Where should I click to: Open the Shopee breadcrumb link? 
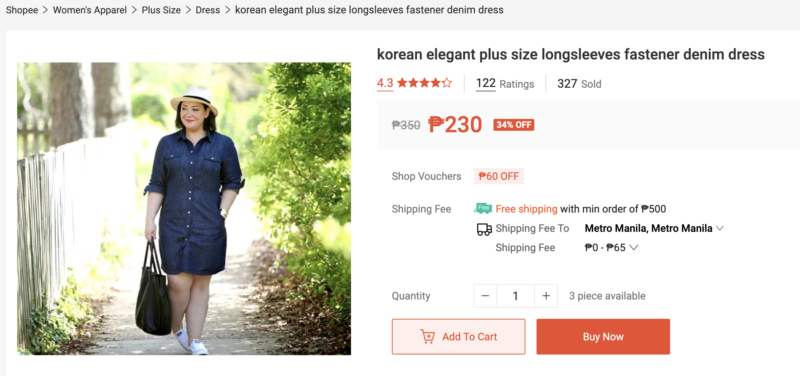point(22,10)
